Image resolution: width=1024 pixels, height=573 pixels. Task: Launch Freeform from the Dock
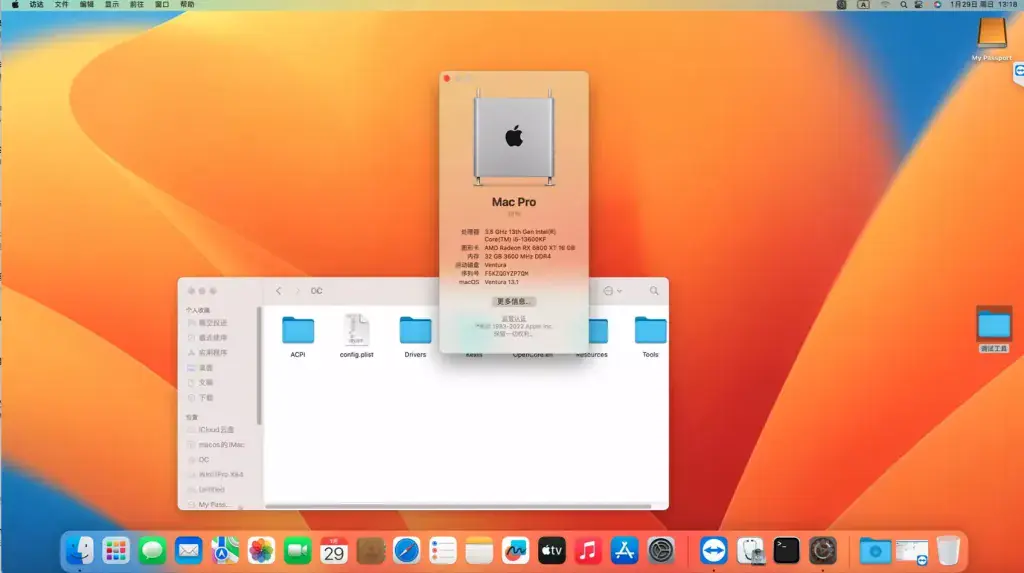(x=515, y=550)
